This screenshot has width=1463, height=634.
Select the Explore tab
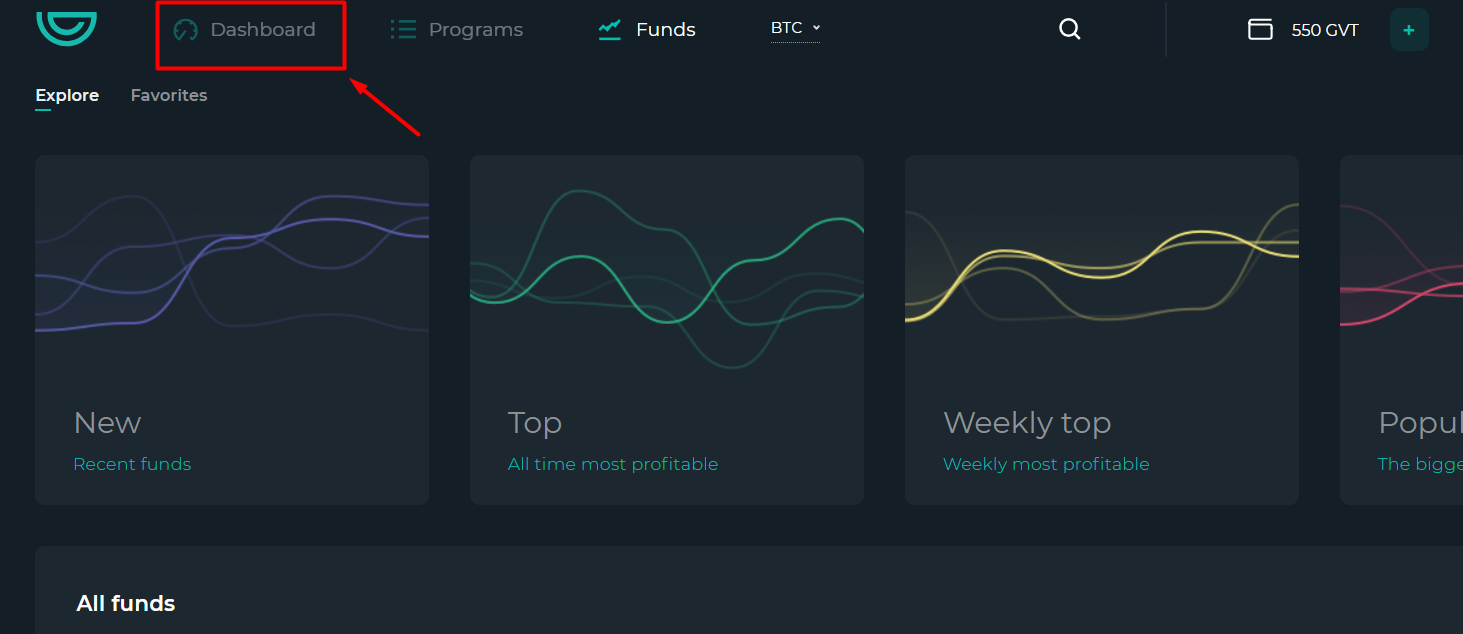(x=67, y=95)
